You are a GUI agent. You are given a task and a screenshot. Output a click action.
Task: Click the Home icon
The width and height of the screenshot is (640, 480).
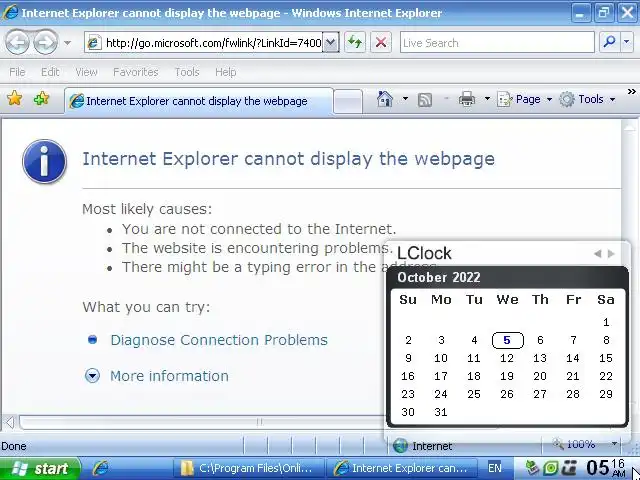coord(384,99)
